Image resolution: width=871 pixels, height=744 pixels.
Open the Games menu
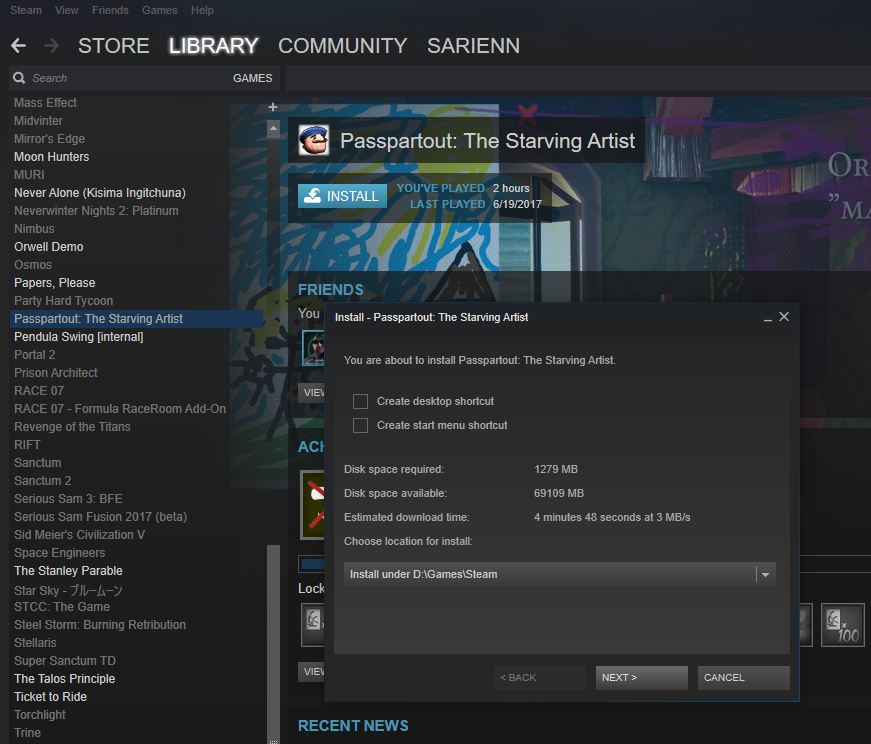point(159,10)
